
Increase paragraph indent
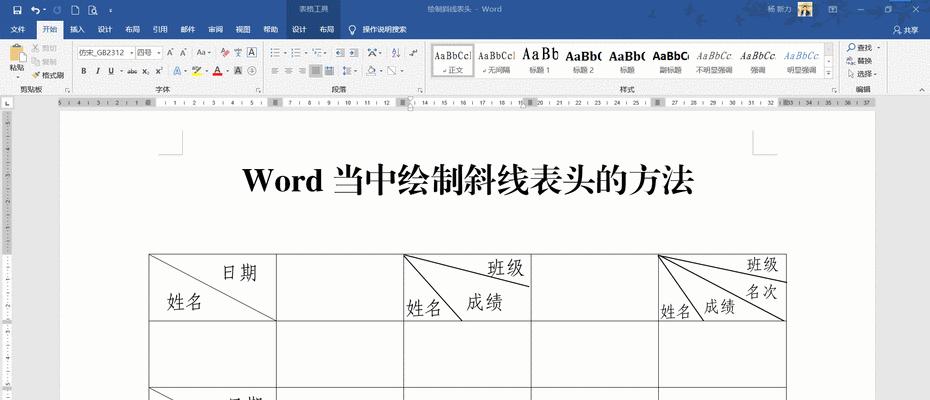pos(353,53)
